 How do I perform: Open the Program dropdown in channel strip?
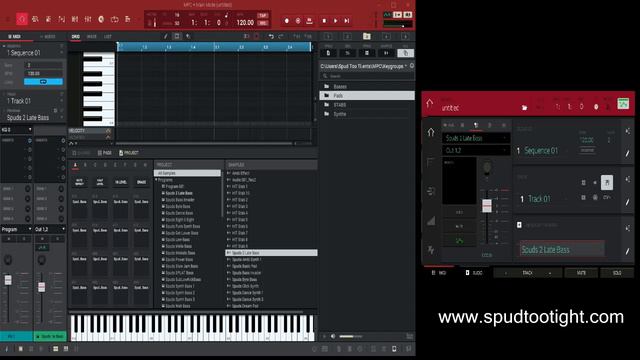pos(16,229)
